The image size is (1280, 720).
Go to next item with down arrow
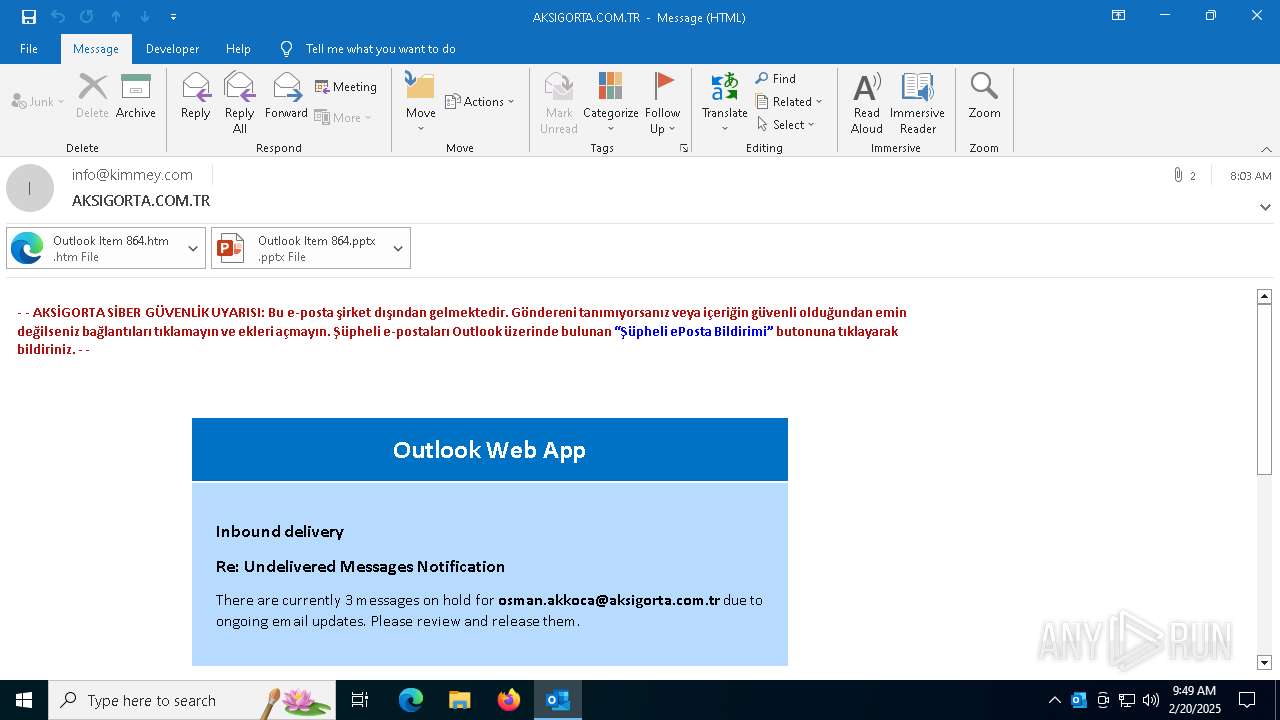(x=145, y=17)
